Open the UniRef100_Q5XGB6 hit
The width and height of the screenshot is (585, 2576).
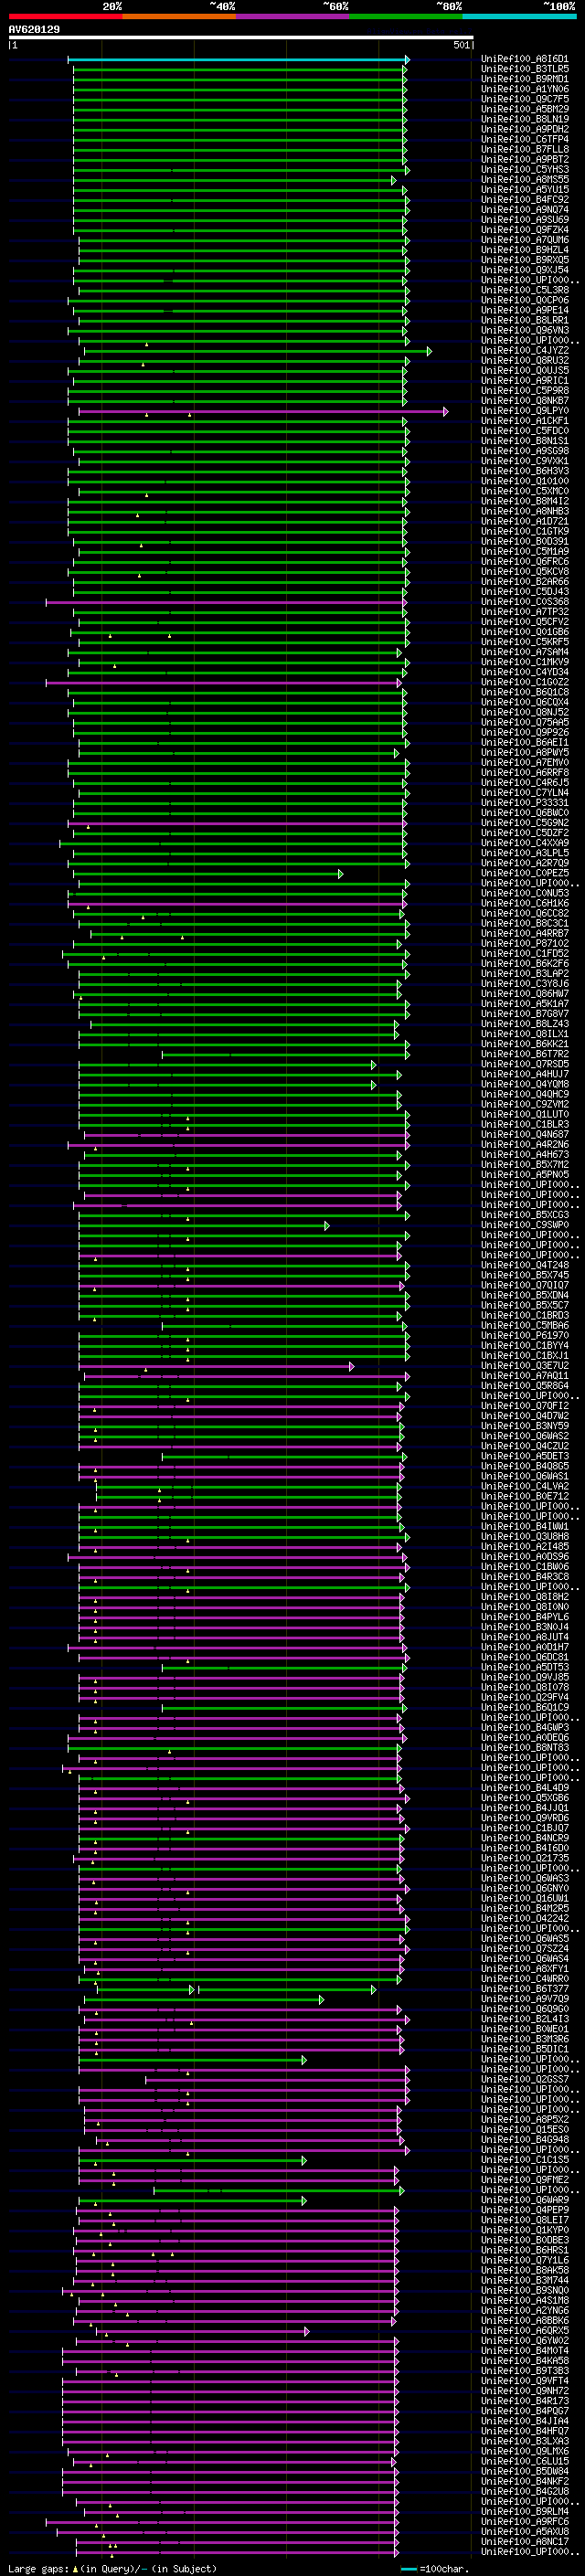524,1797
